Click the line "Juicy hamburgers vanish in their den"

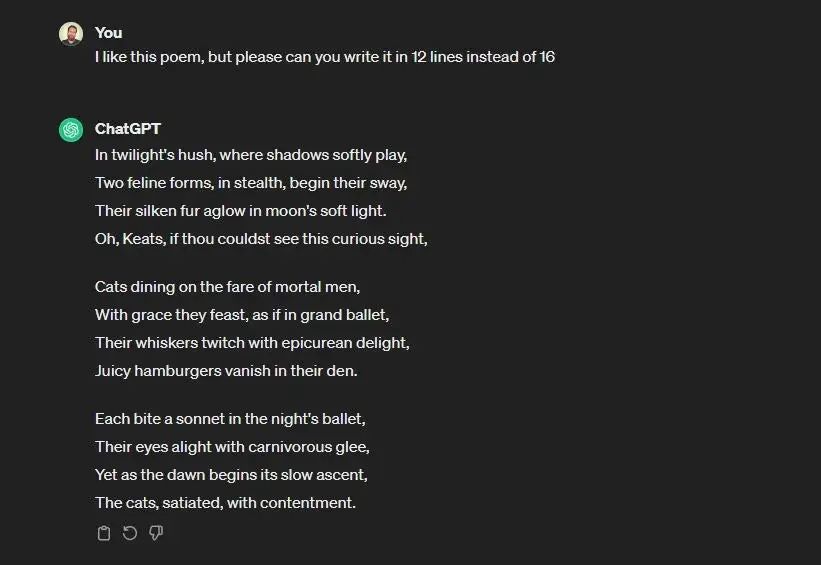point(226,371)
